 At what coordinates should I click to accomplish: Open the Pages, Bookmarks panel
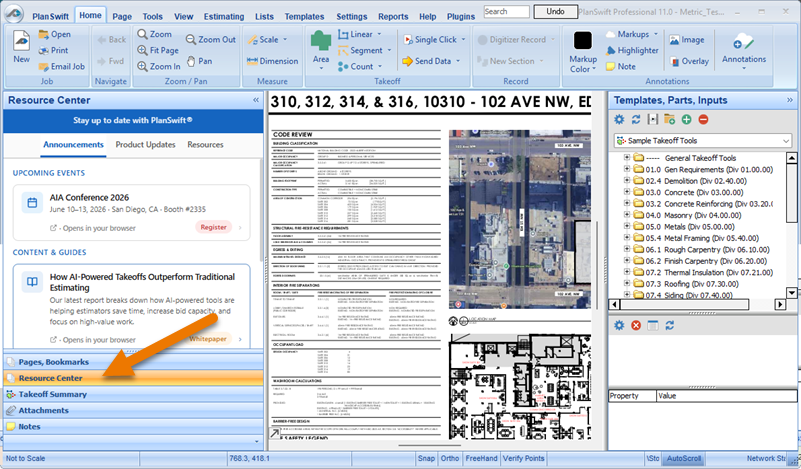click(x=133, y=362)
